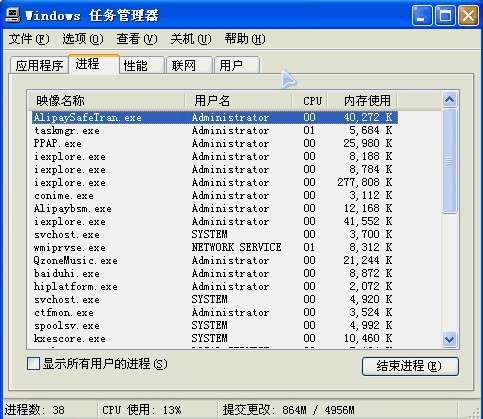Image resolution: width=483 pixels, height=419 pixels.
Task: Click the process list scrollbar thumb
Action: [x=450, y=161]
